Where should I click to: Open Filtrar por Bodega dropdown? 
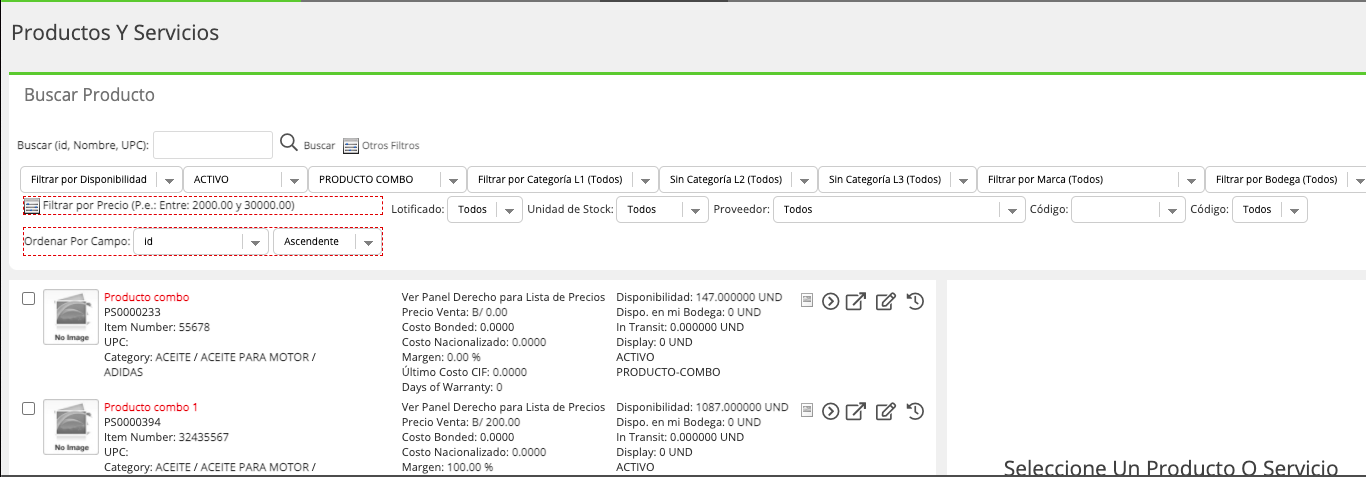coord(1286,180)
